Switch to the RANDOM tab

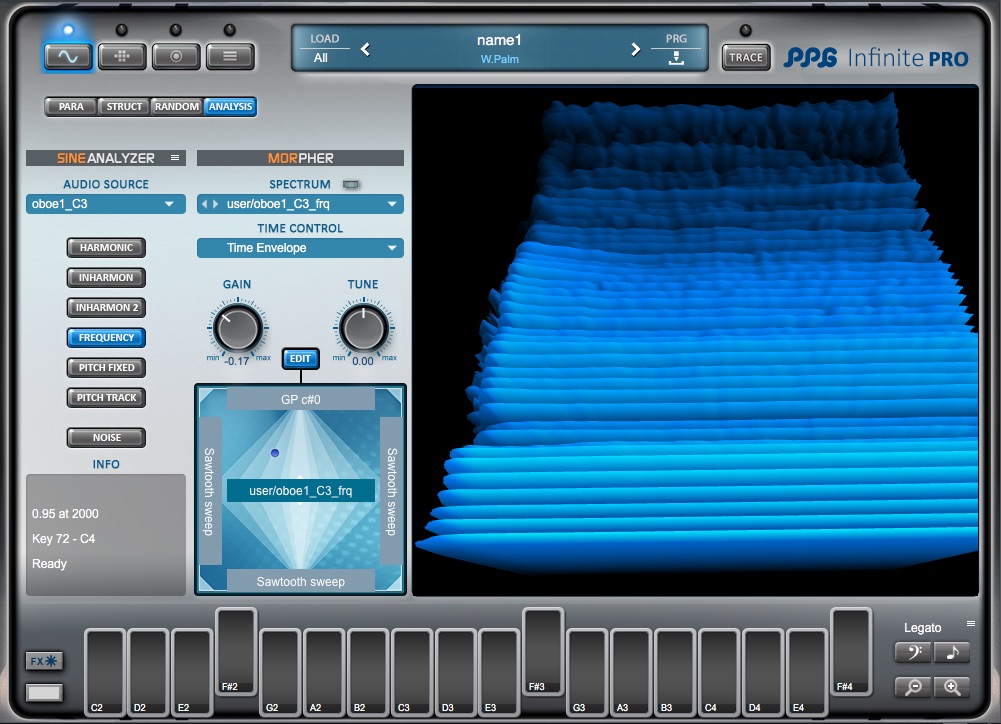click(x=177, y=107)
